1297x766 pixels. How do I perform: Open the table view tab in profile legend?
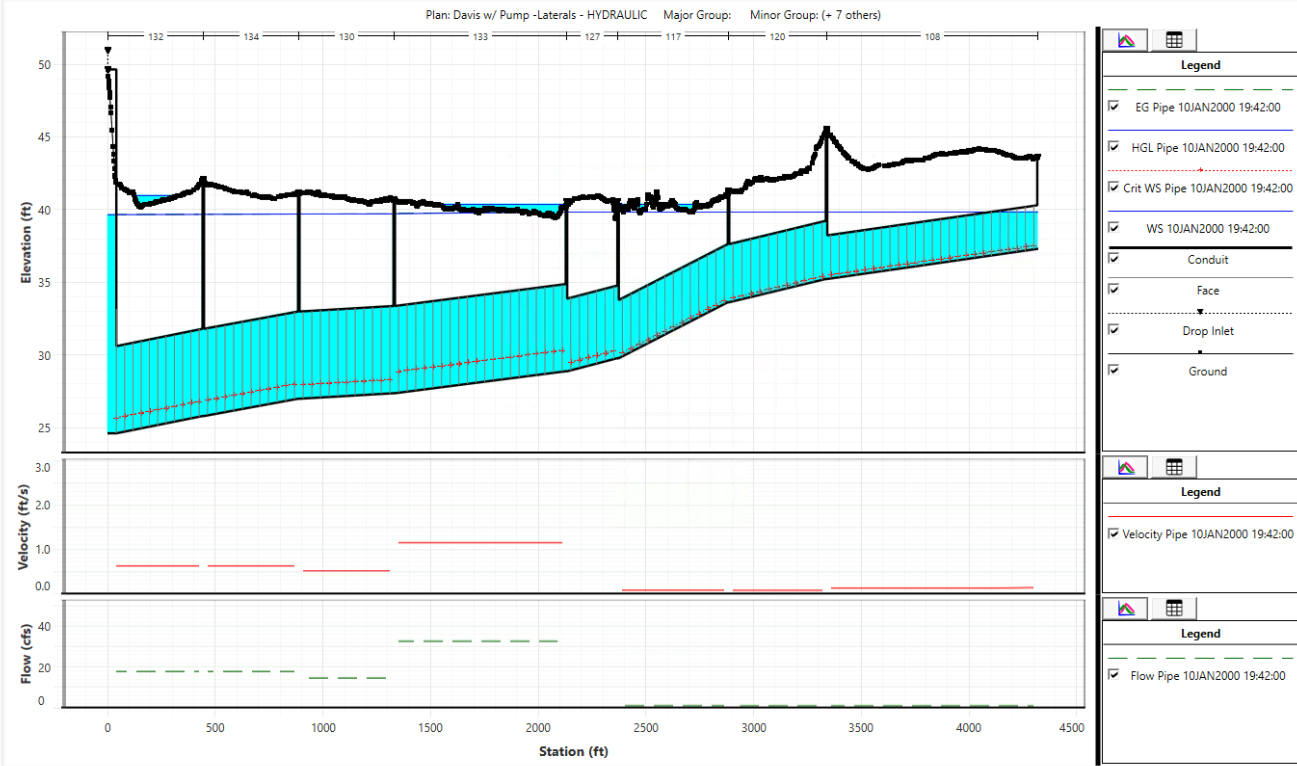[1174, 40]
